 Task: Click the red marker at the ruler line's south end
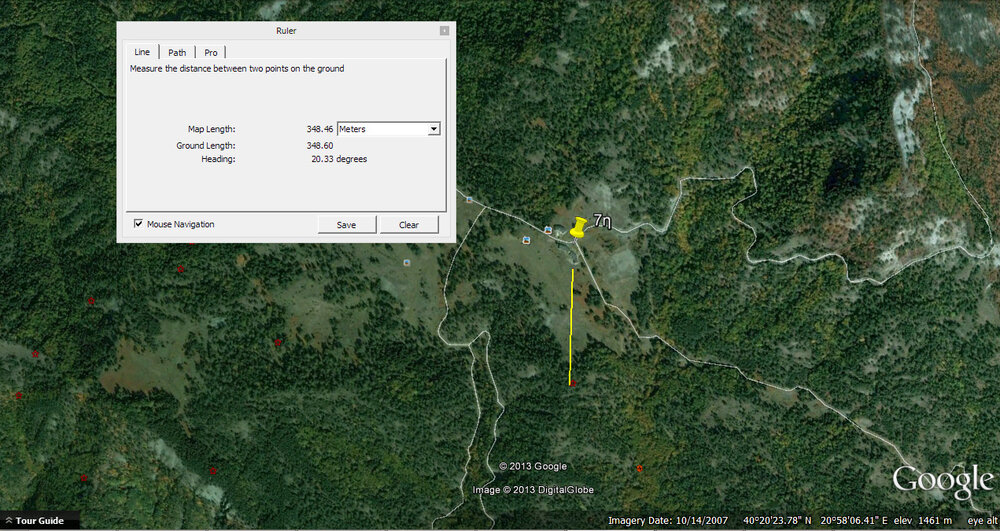[x=571, y=383]
